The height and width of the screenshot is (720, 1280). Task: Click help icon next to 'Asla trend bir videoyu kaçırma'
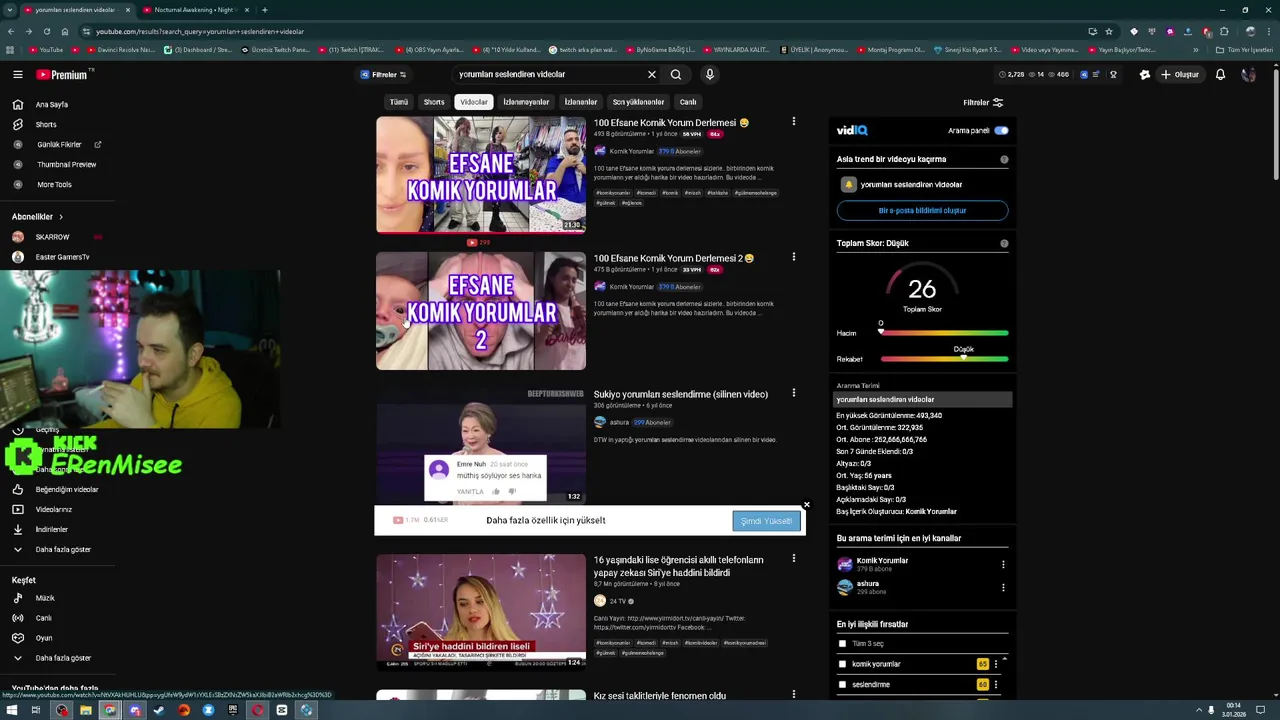pyautogui.click(x=1004, y=159)
